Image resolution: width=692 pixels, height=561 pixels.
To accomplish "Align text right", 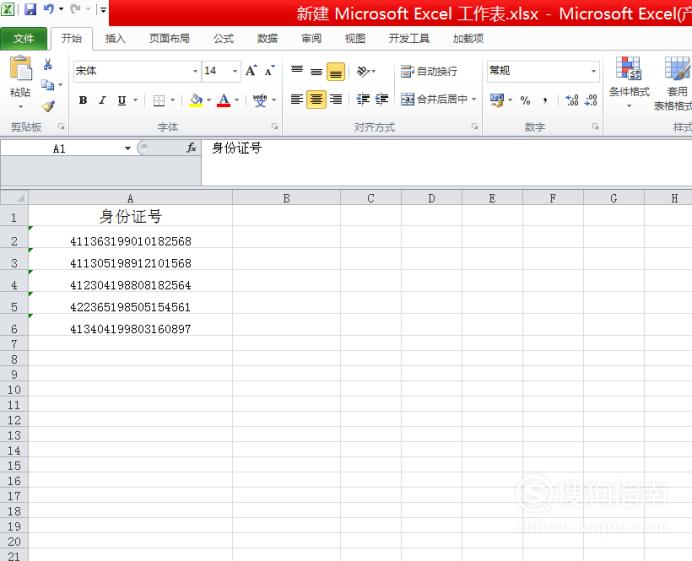I will coord(336,99).
